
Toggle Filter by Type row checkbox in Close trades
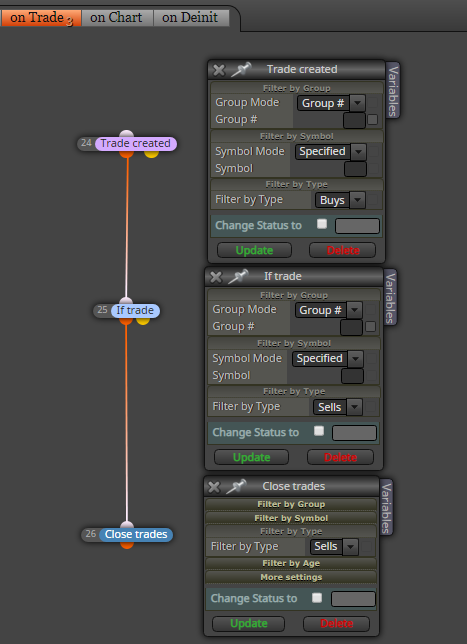[x=366, y=547]
